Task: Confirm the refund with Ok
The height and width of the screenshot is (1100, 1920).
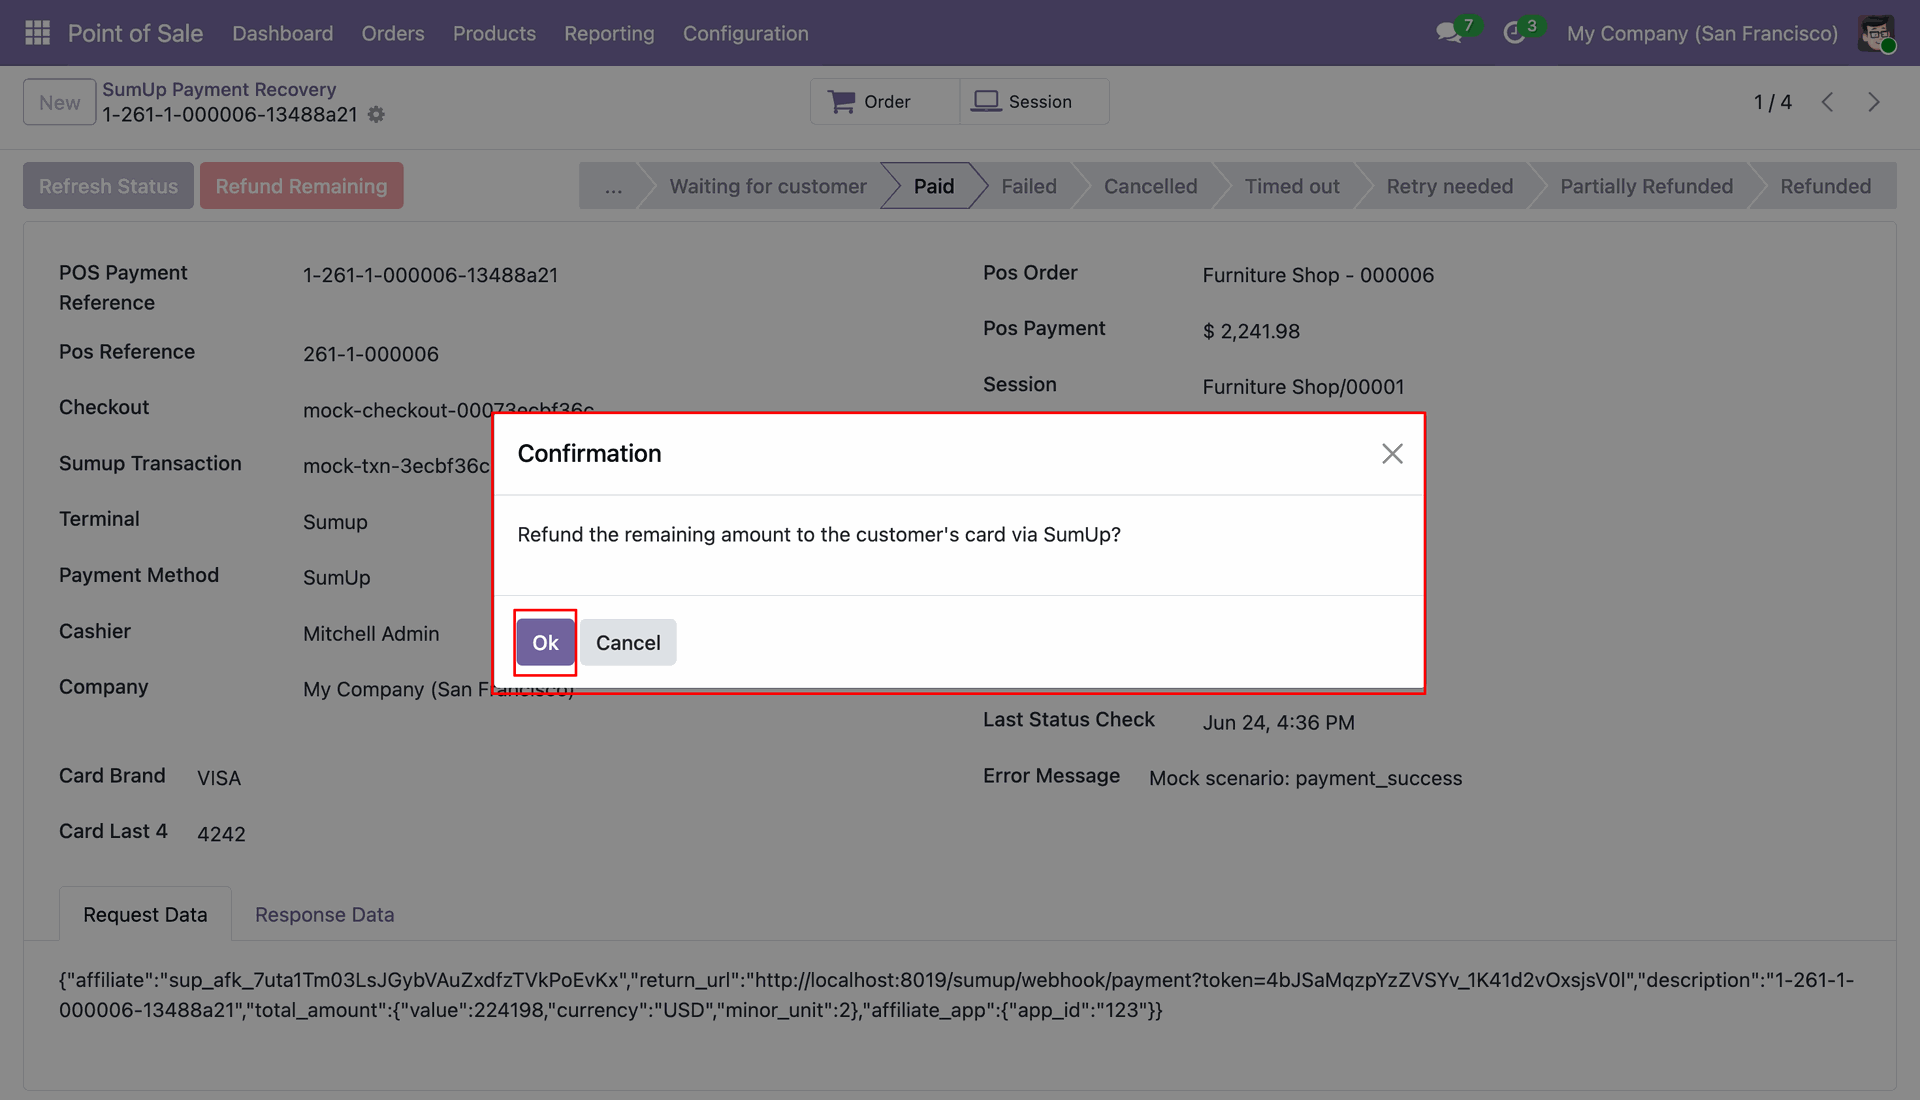Action: [545, 642]
